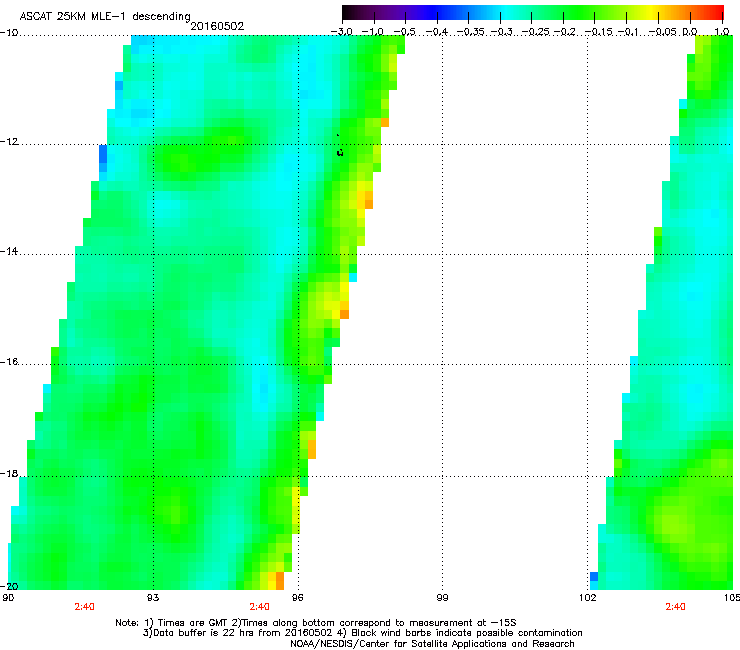
Task: Select the date label 20160502
Action: [x=217, y=26]
